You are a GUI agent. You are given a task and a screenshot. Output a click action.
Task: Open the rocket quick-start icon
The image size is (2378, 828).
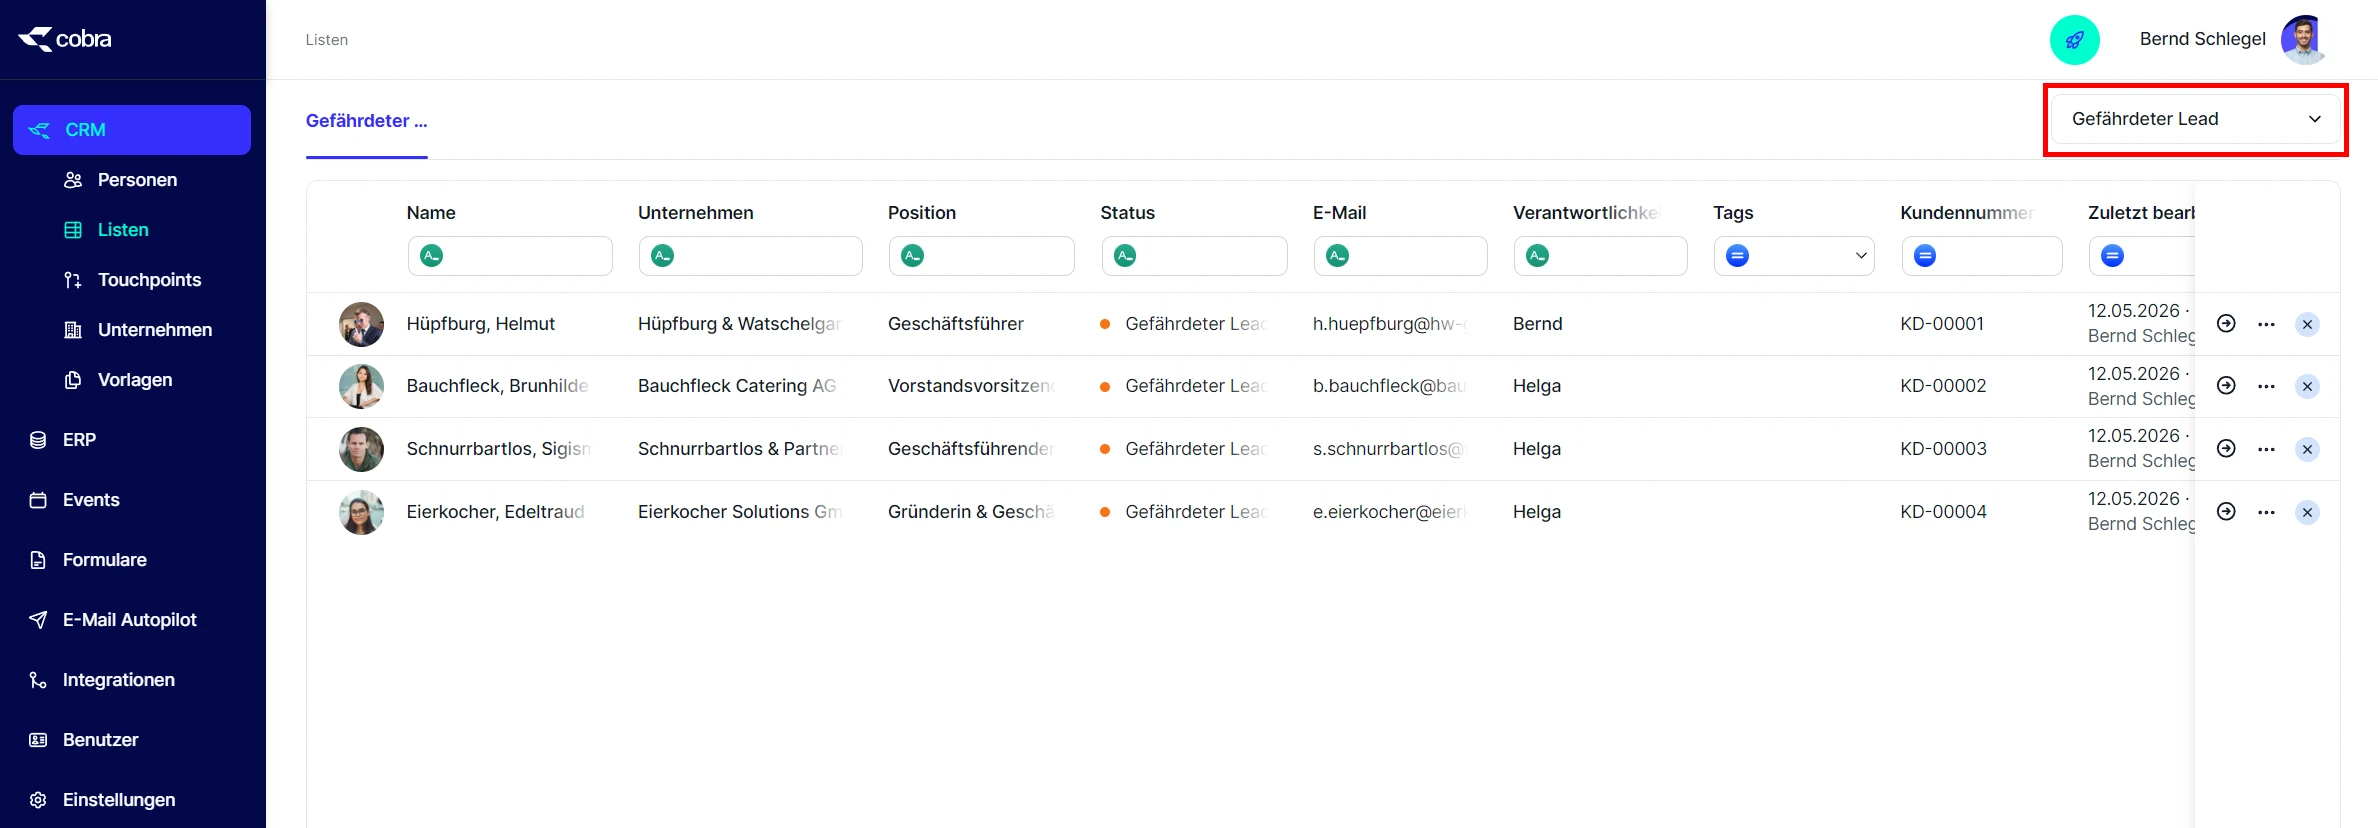tap(2075, 40)
